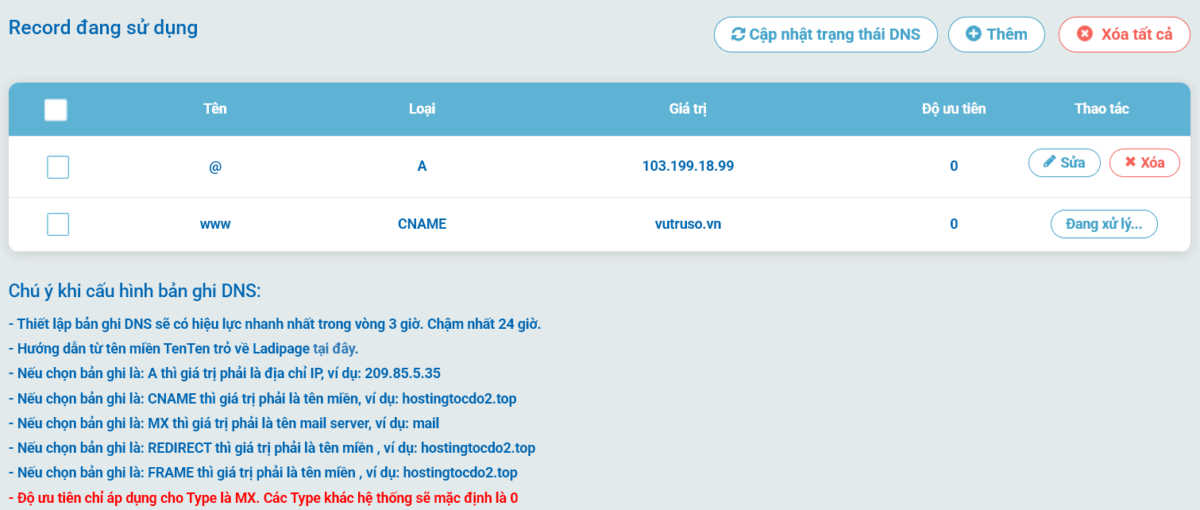Click the Loại column header
This screenshot has width=1200, height=510.
tap(422, 109)
